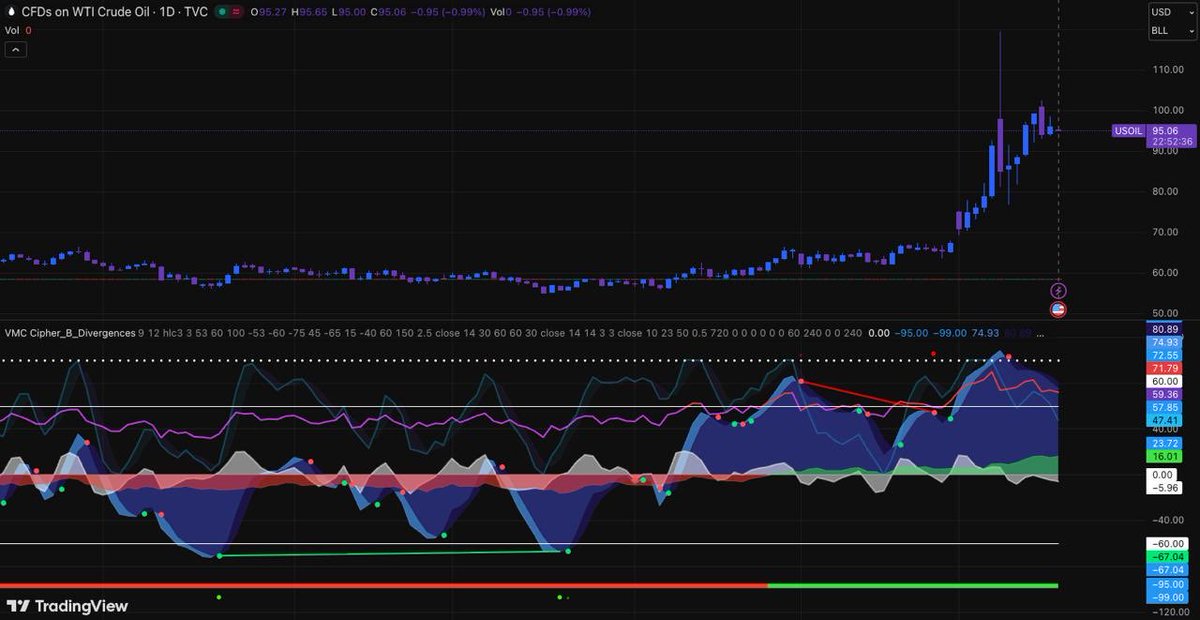The image size is (1200, 620).
Task: Select VMC Cipher_B_Divergences indicator title
Action: click(x=70, y=333)
